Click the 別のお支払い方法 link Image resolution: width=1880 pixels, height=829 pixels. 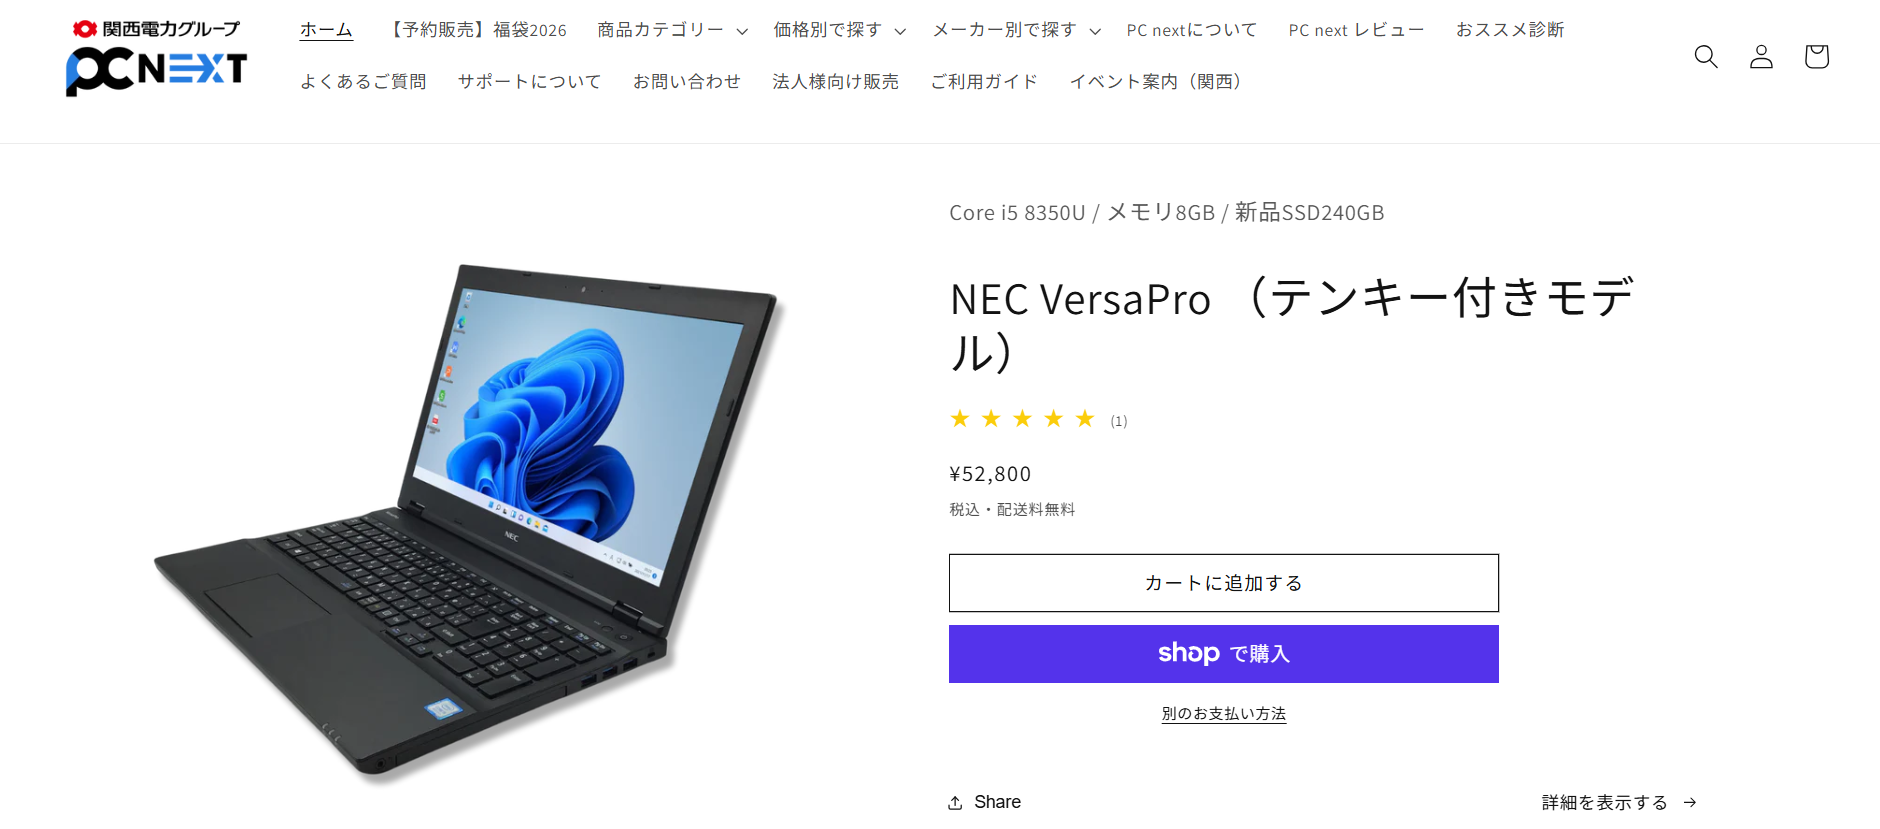pos(1224,713)
